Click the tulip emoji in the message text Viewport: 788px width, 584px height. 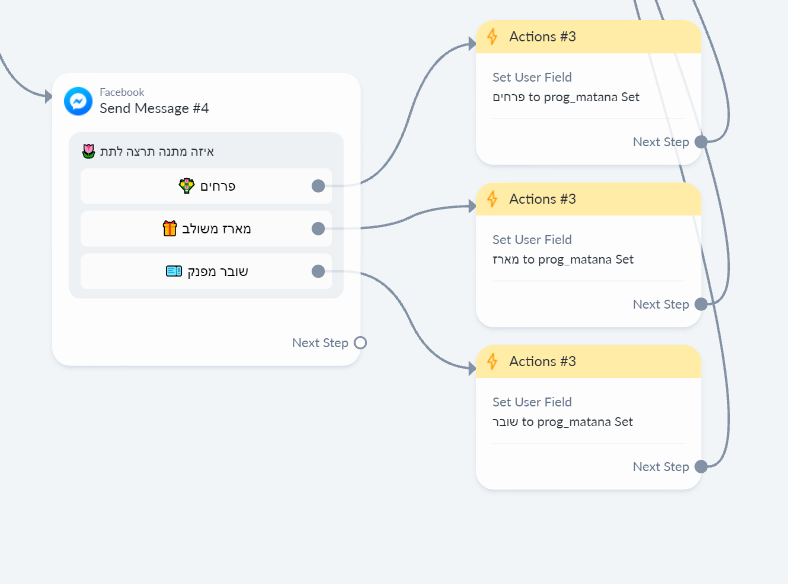(89, 151)
